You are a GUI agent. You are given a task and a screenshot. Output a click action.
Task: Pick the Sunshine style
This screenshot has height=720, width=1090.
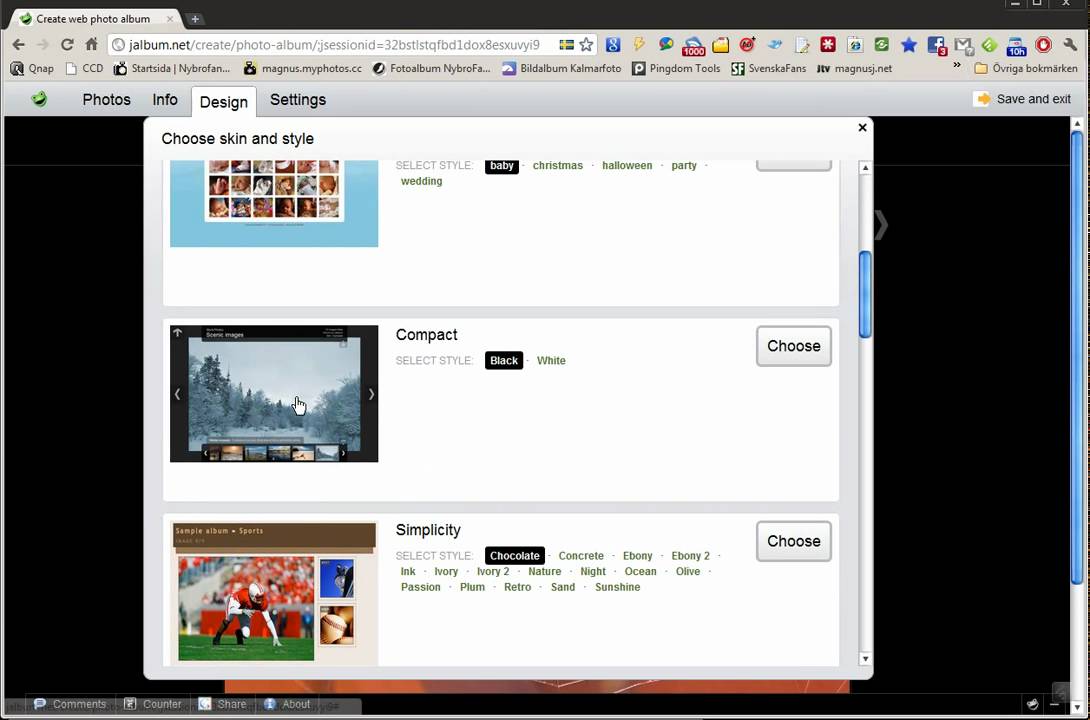[617, 587]
